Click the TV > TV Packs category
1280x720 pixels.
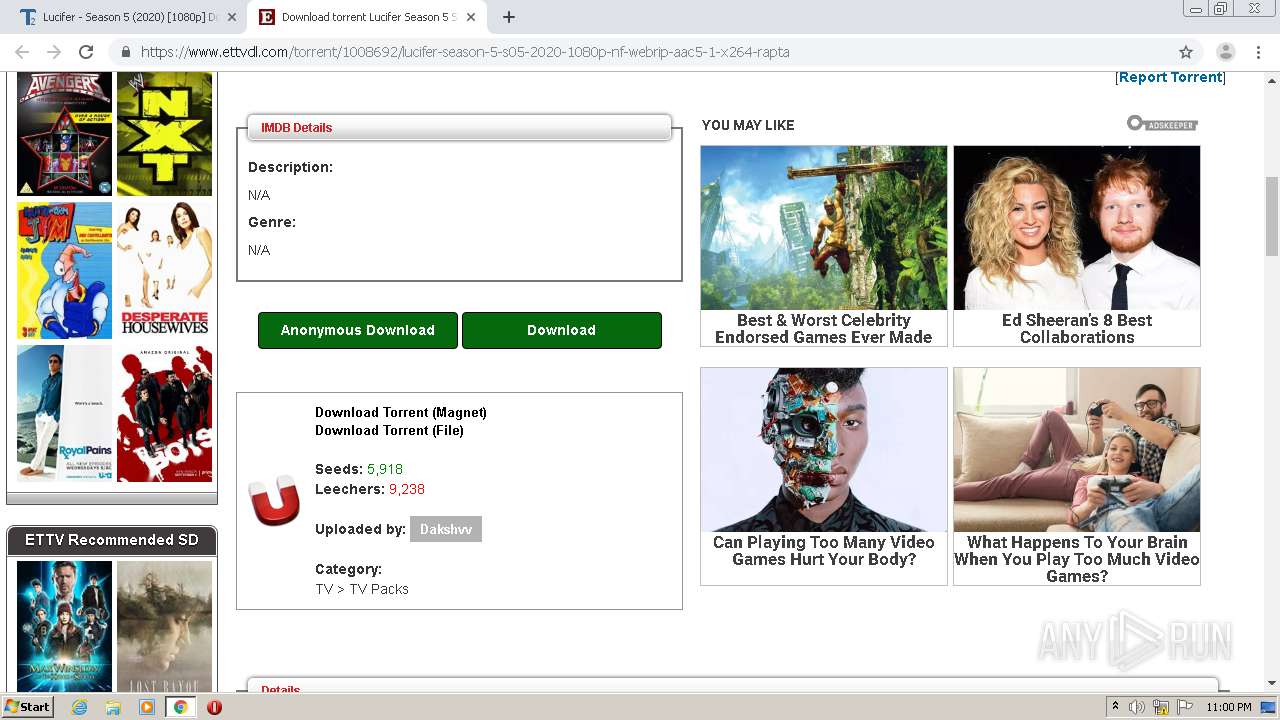[x=362, y=589]
